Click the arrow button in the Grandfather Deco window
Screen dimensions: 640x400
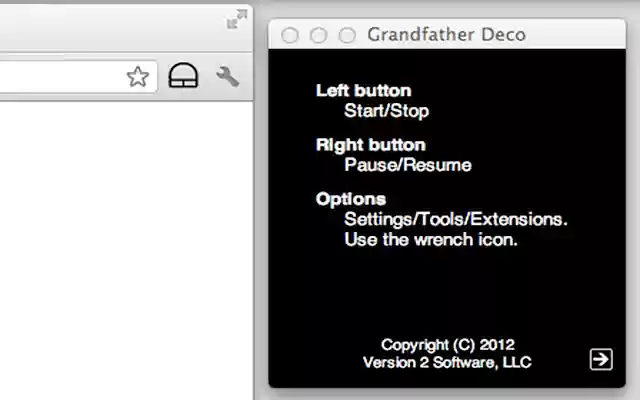[601, 359]
